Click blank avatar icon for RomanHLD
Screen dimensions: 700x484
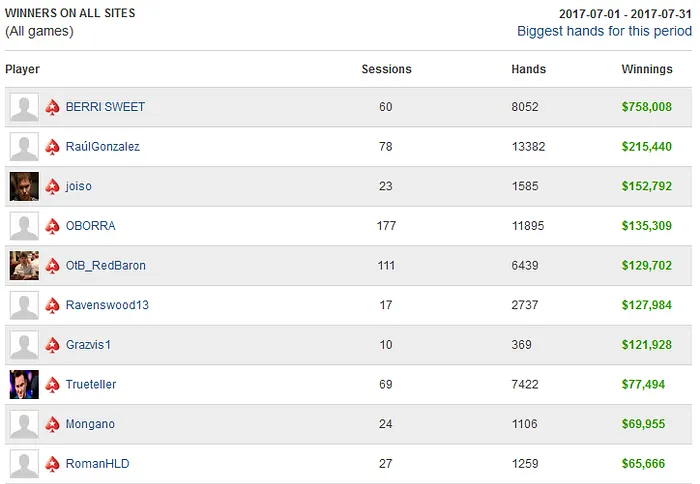tap(24, 464)
